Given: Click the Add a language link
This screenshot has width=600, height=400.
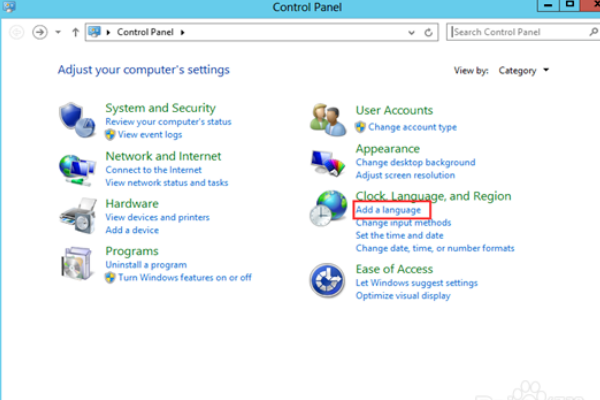Looking at the screenshot, I should 388,210.
